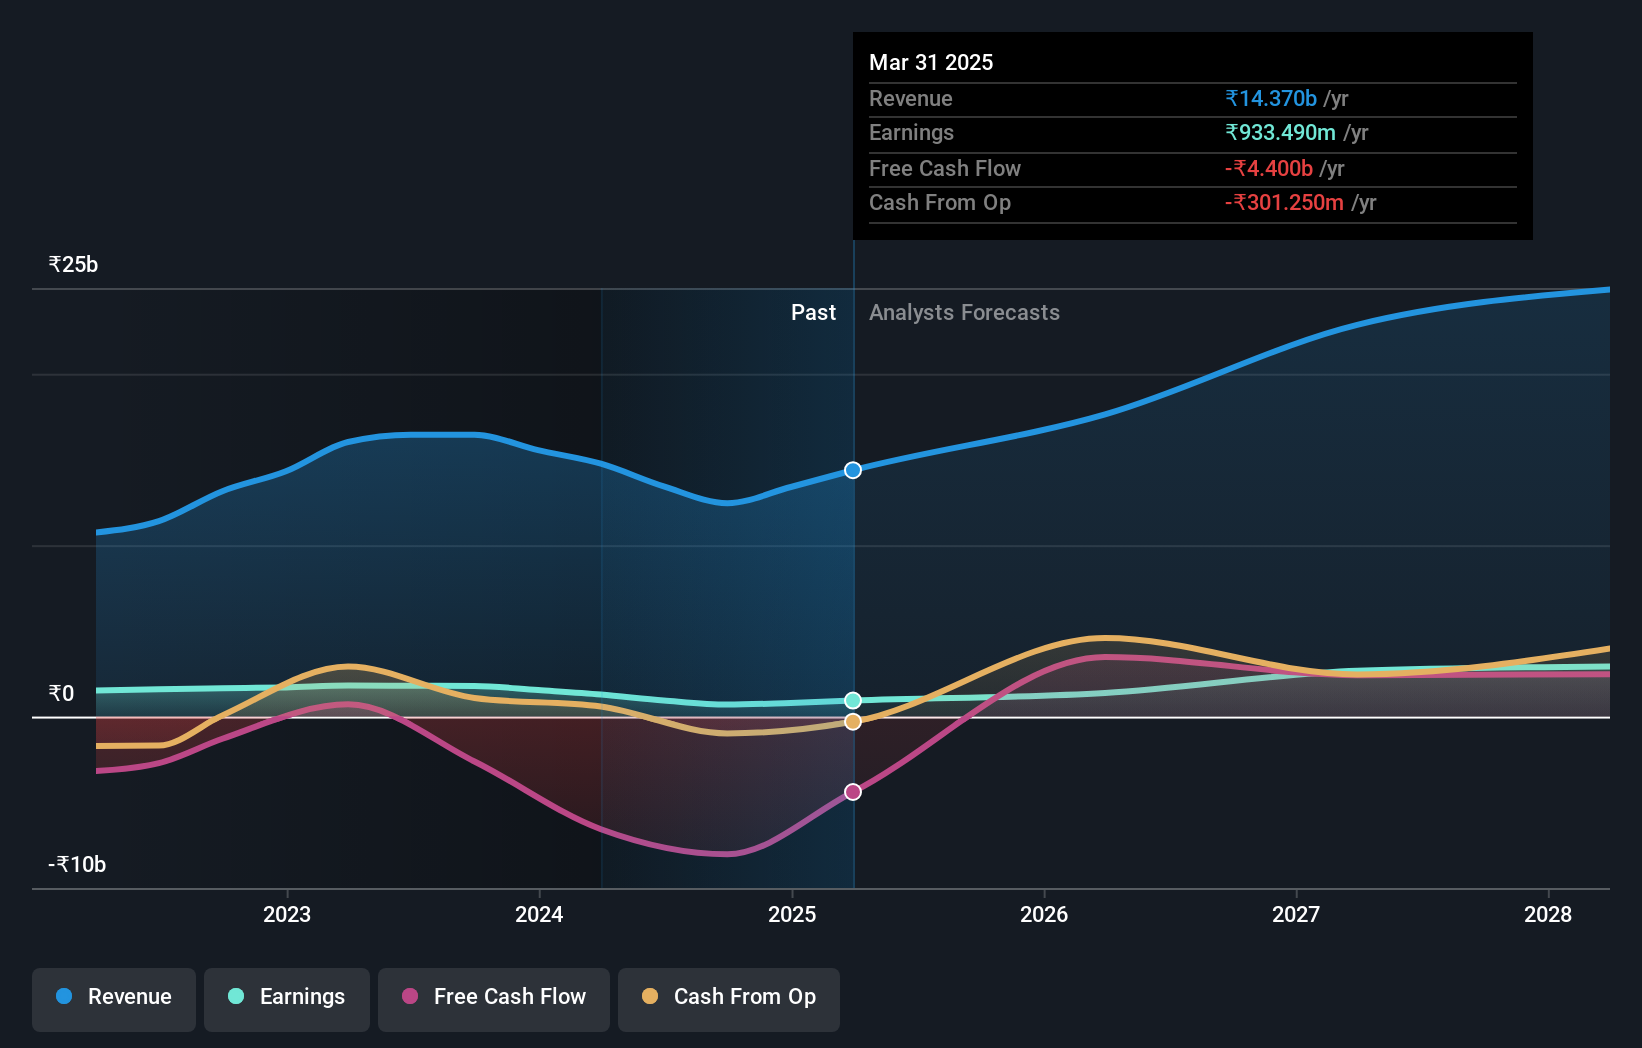Click the ₹0 y-axis label

61,693
